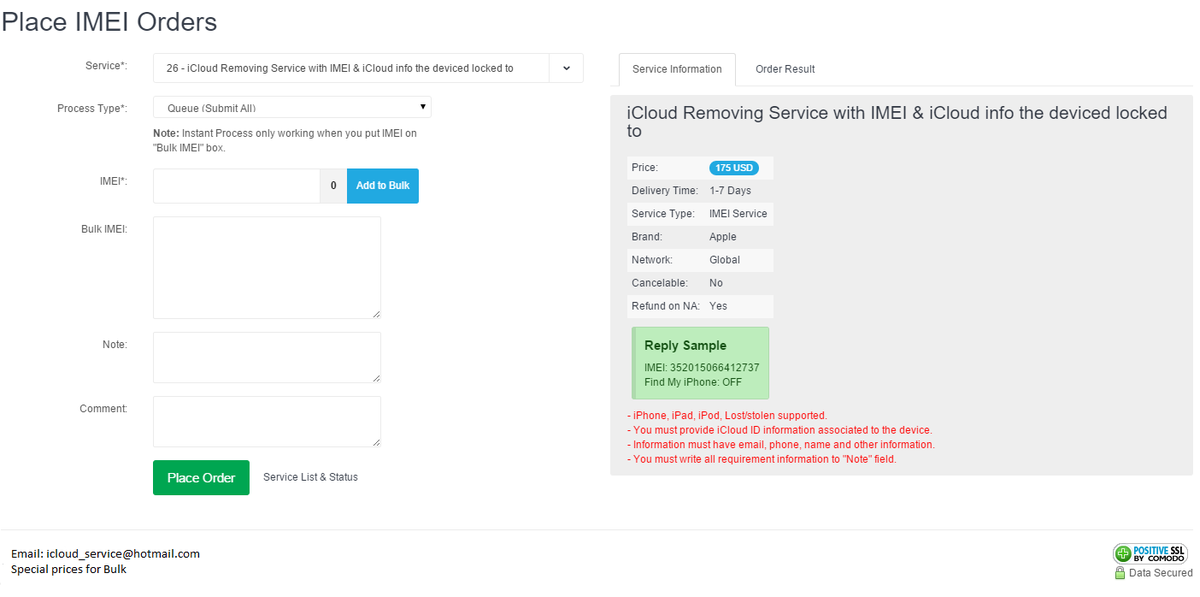Open the Service dropdown chevron
This screenshot has width=1200, height=597.
(x=566, y=68)
